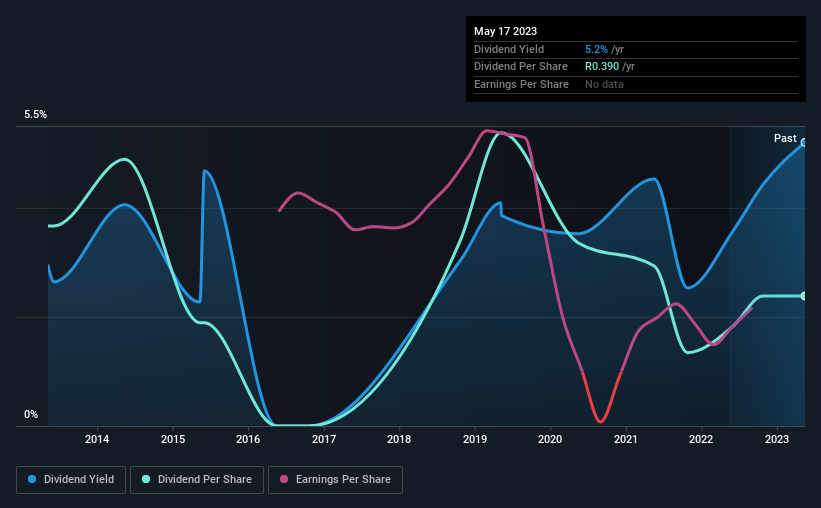Select the 2023 x-axis label

click(x=777, y=439)
